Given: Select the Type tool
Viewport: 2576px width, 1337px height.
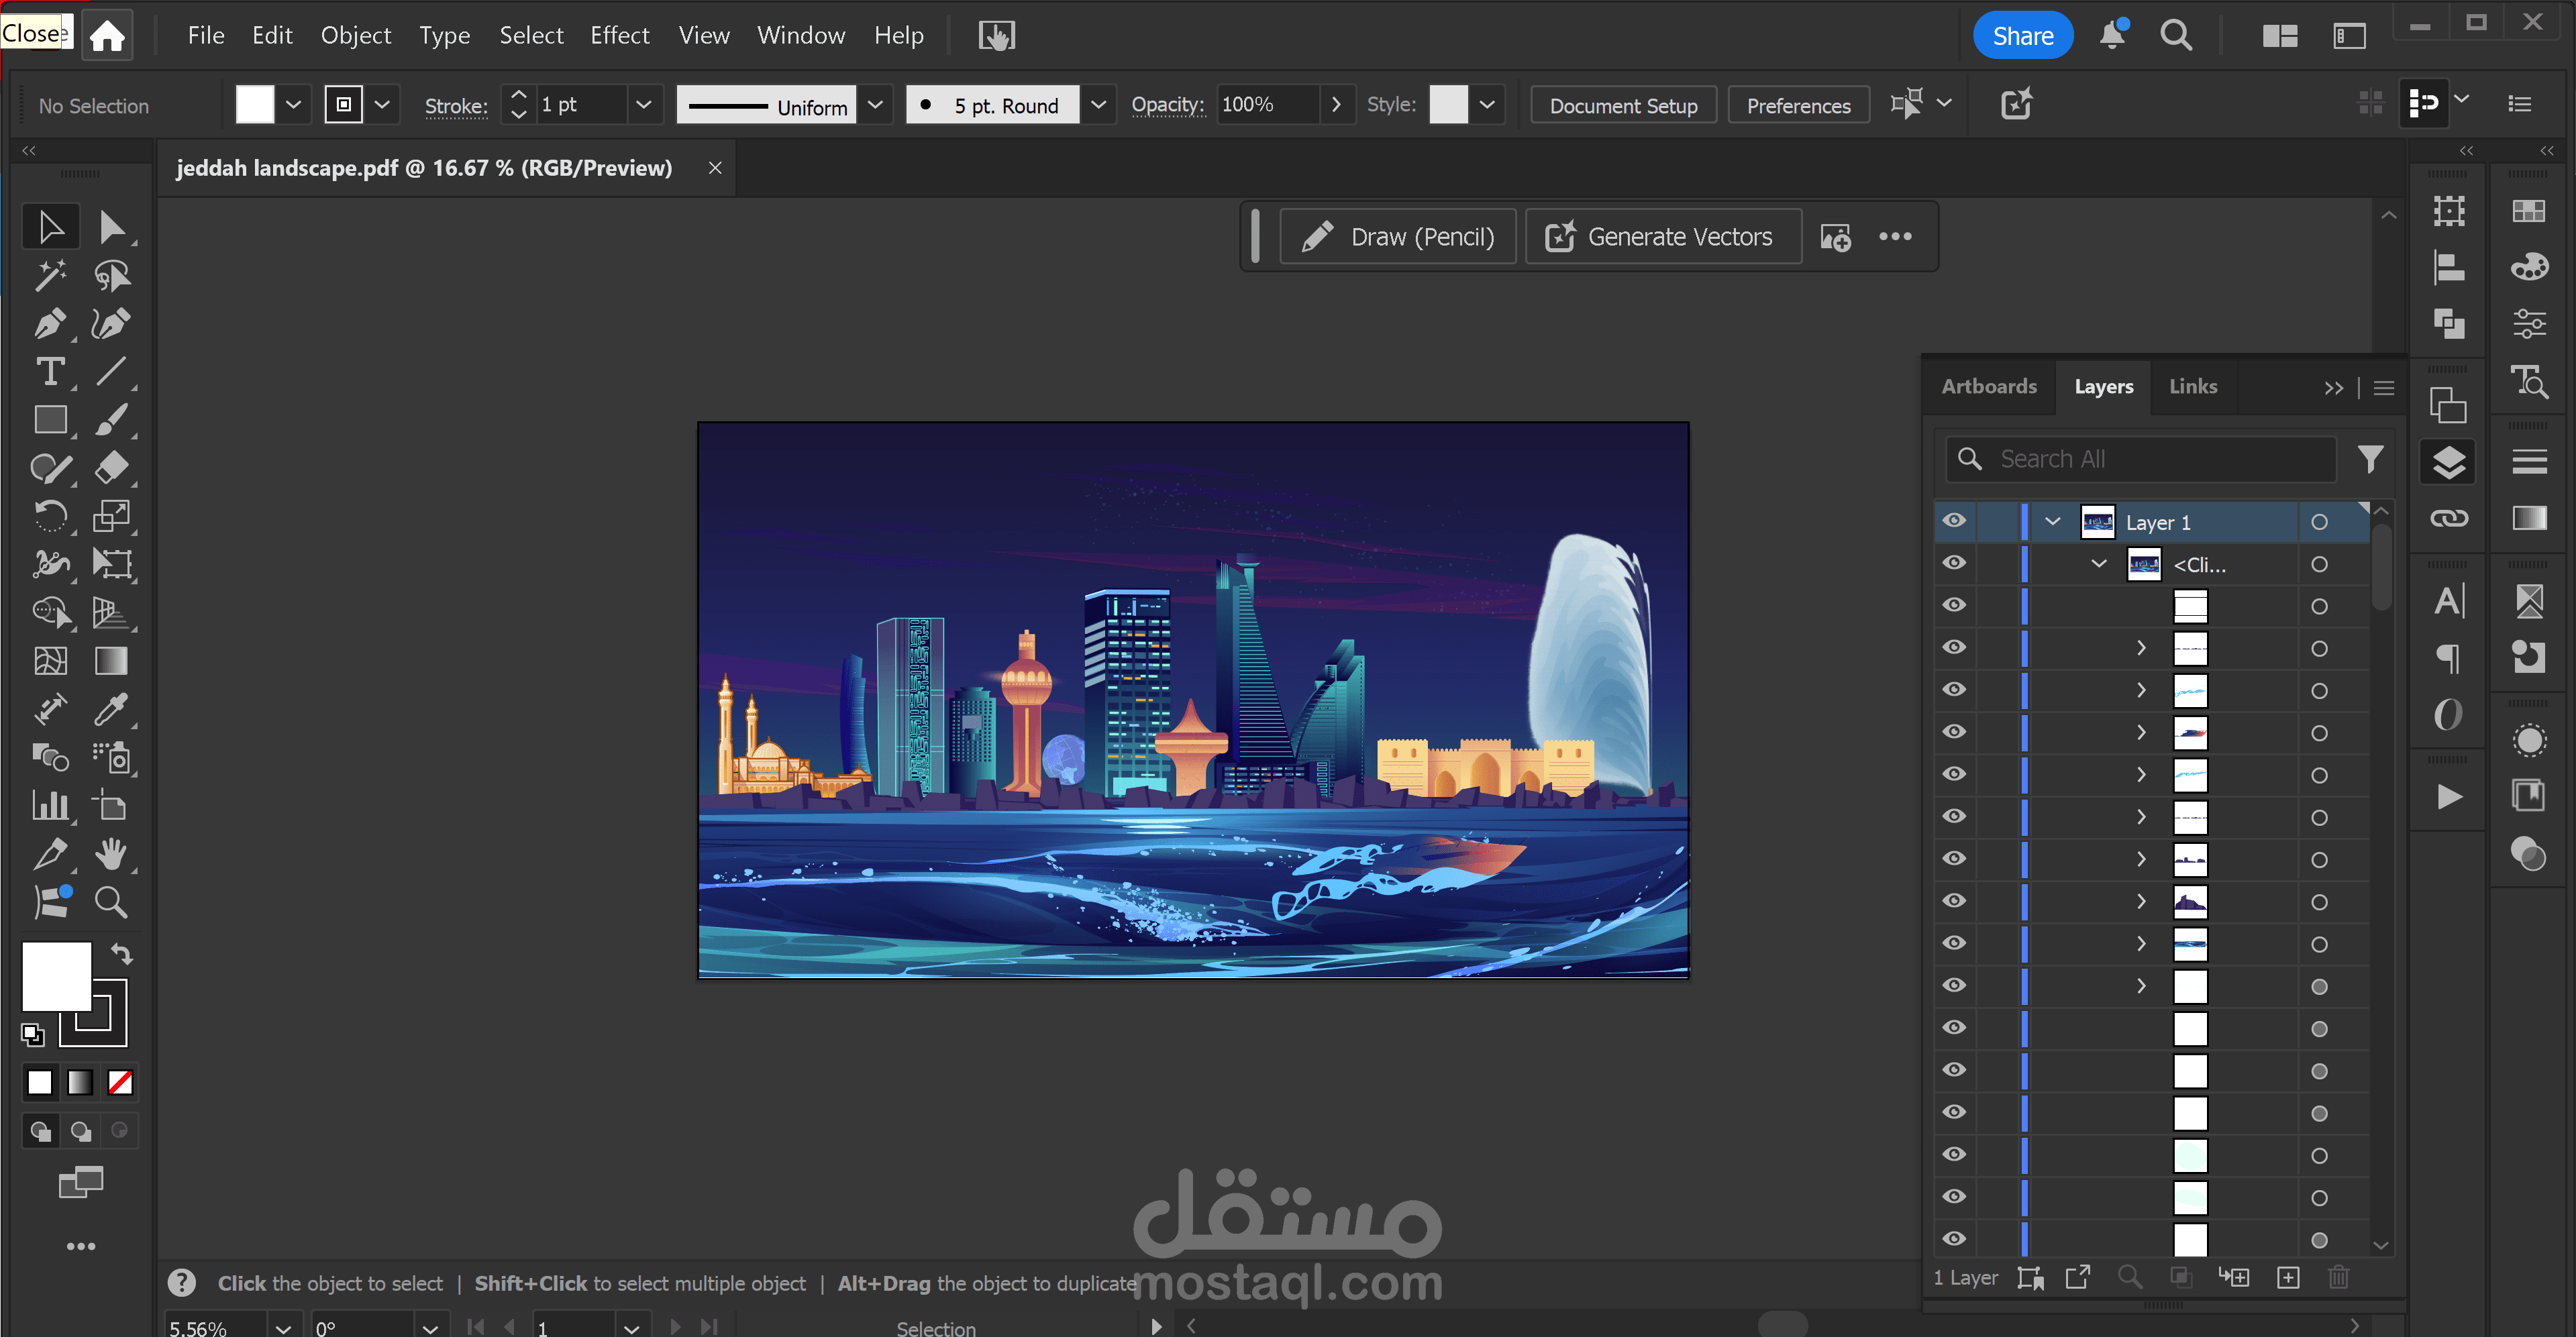Looking at the screenshot, I should tap(49, 371).
